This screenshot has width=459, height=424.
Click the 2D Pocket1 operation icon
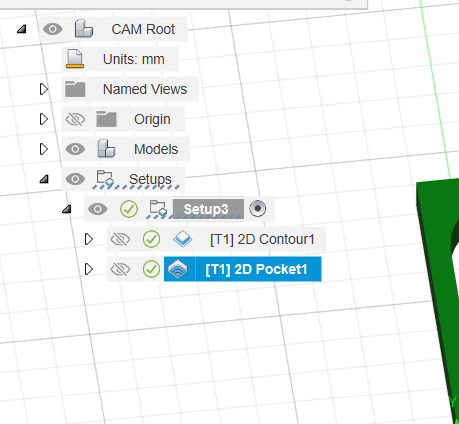point(178,269)
